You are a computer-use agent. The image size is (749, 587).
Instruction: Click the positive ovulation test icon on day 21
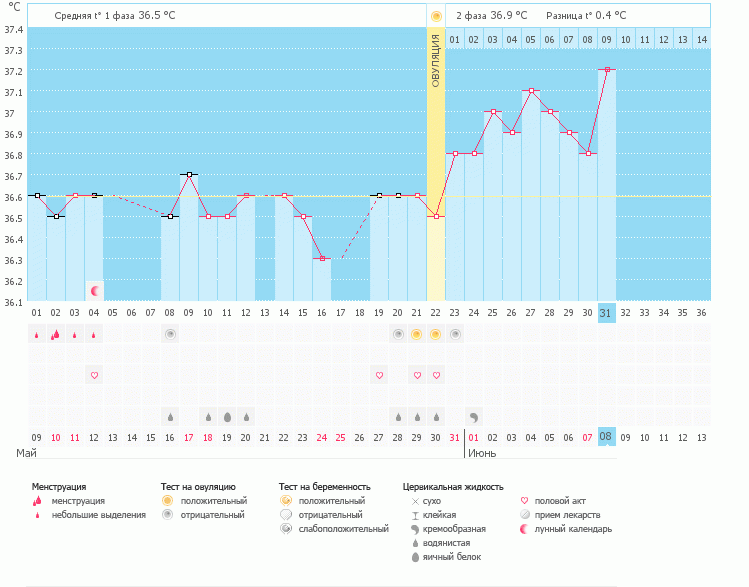417,334
